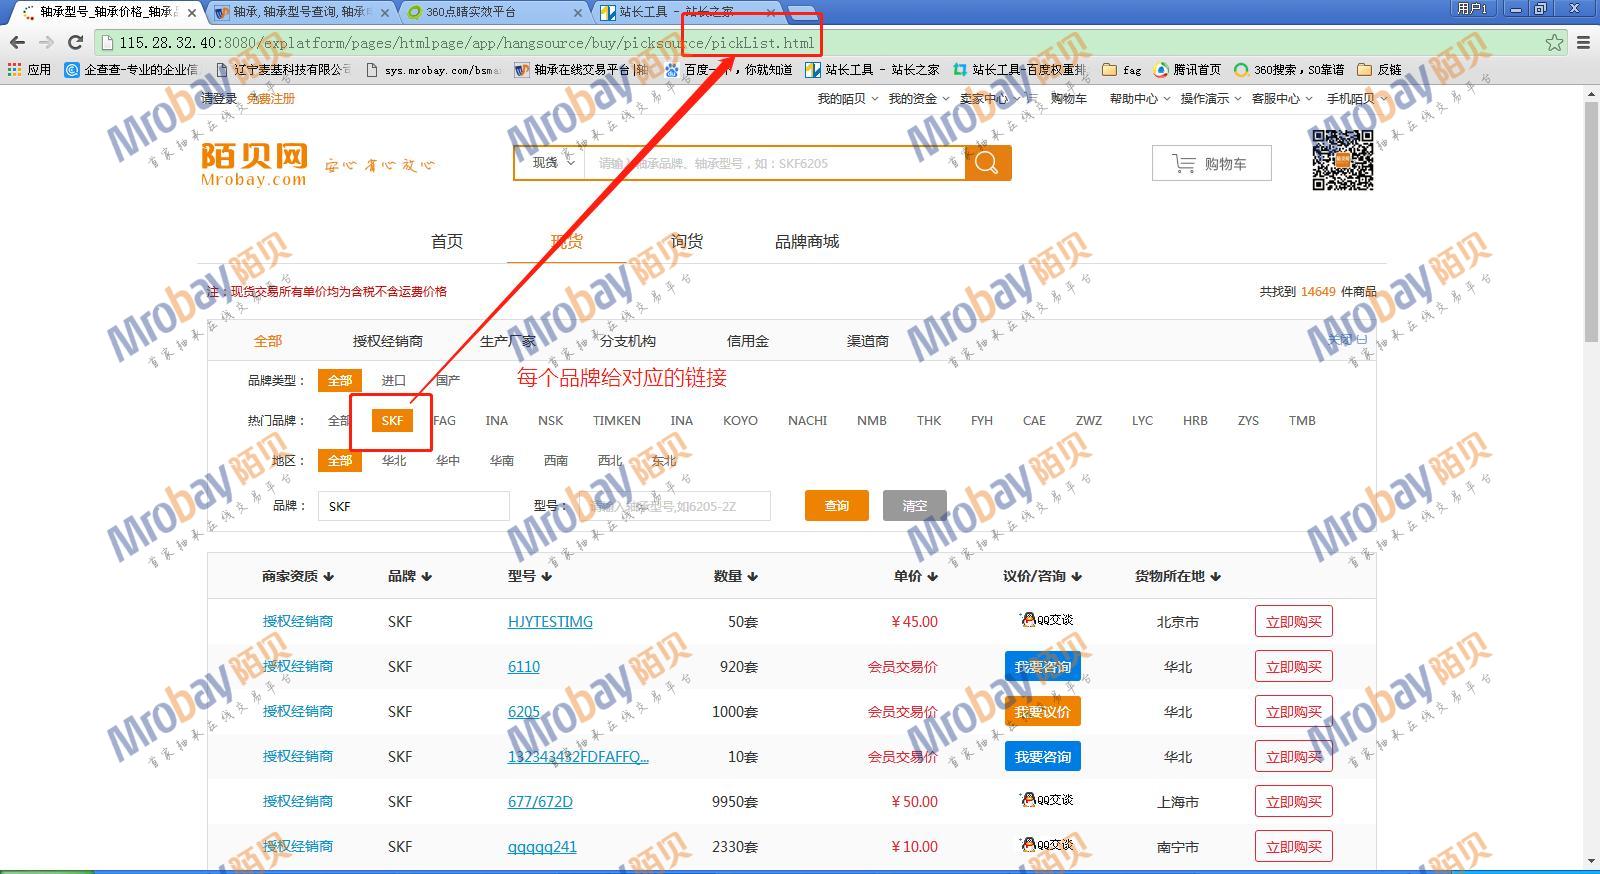The image size is (1600, 874).
Task: Click the orange 查询 button
Action: 836,506
